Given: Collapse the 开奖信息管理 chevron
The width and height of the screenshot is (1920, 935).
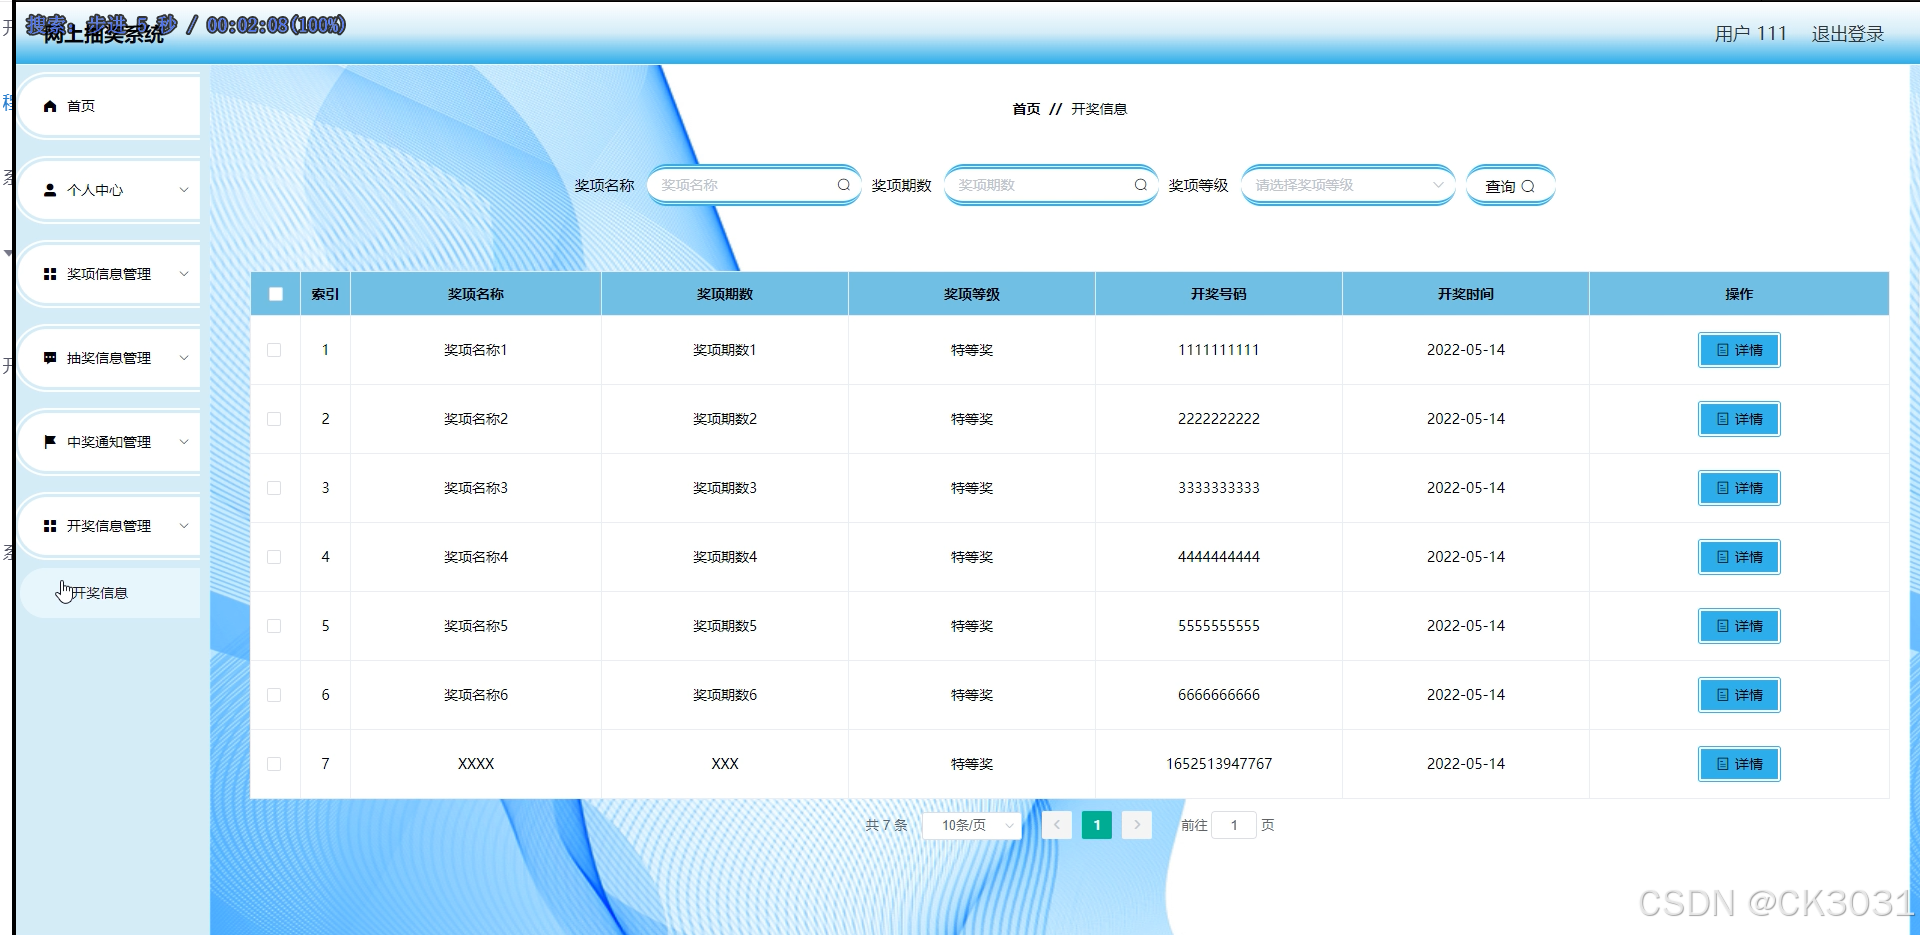Looking at the screenshot, I should click(x=184, y=526).
